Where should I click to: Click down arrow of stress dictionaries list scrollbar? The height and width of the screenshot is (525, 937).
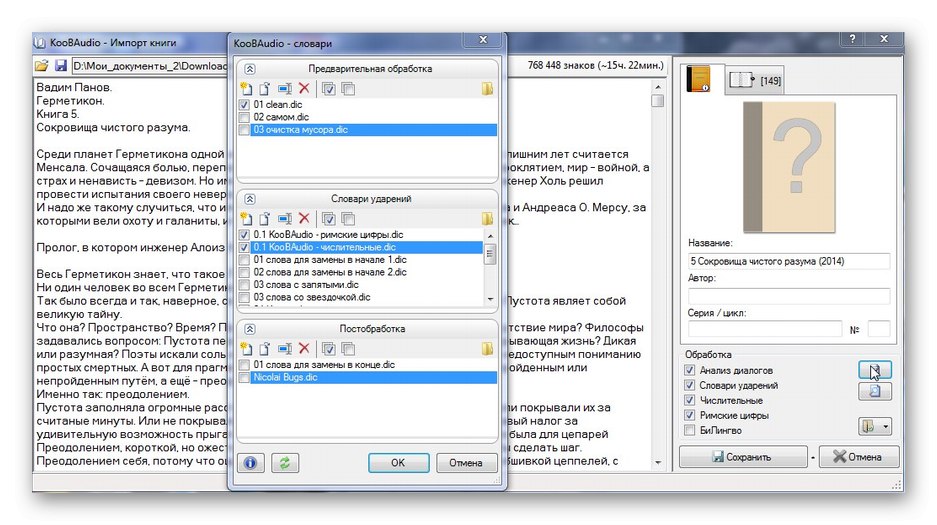tap(491, 299)
